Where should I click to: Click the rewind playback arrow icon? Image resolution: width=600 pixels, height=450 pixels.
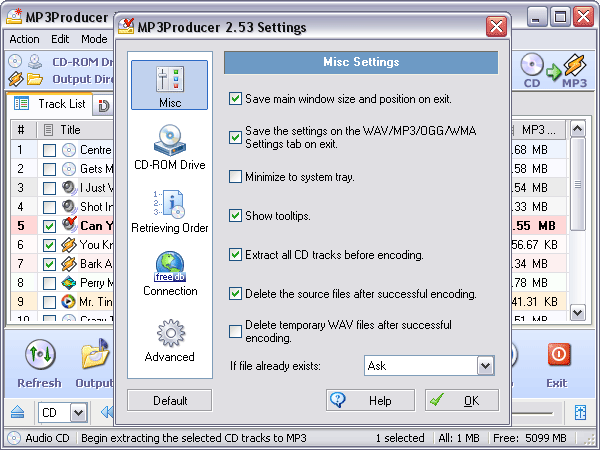click(107, 412)
